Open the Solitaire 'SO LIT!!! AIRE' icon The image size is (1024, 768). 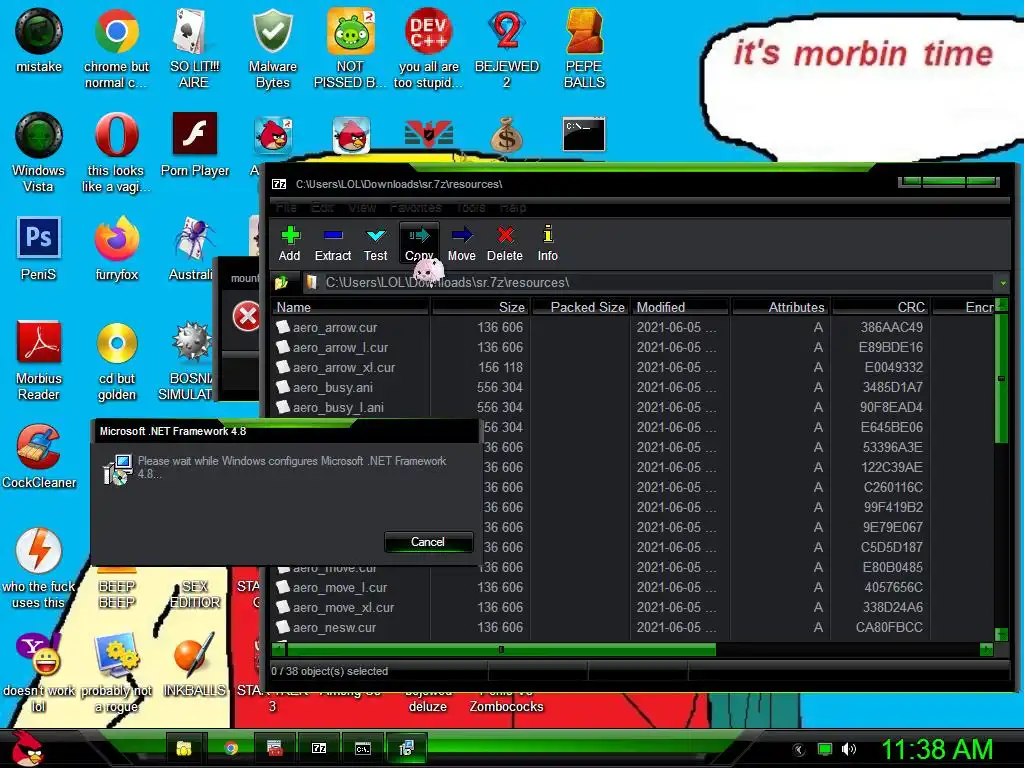point(194,48)
